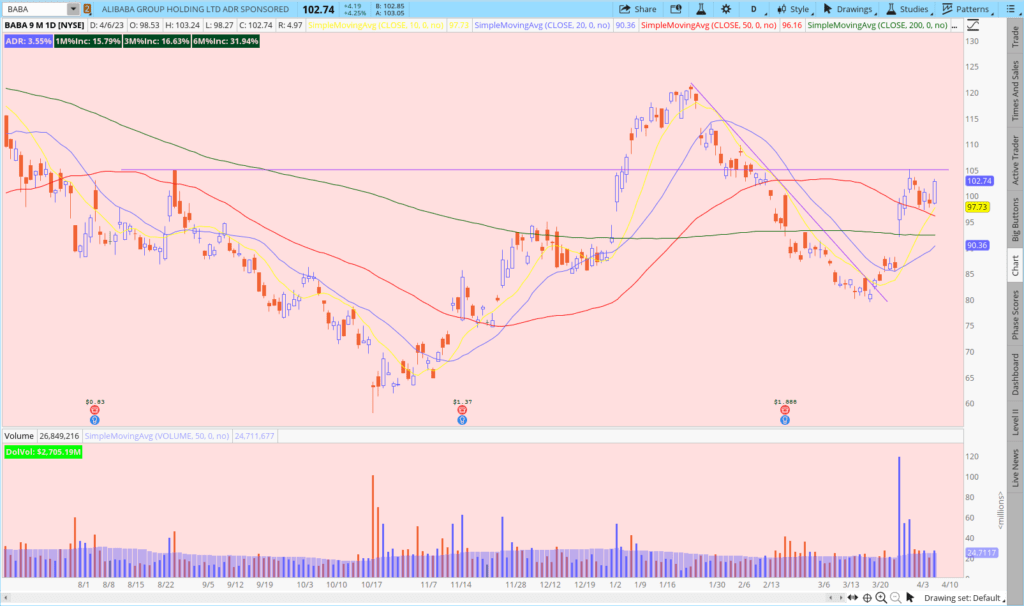
Task: Click the ellipsis after study labels
Action: 955,26
